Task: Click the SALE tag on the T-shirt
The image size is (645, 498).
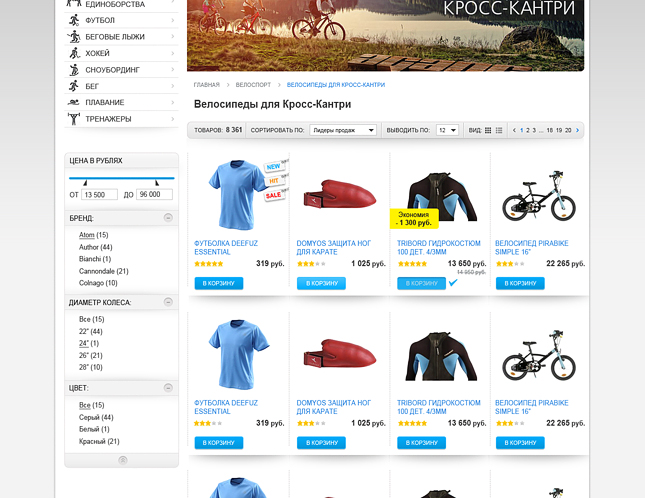Action: (x=274, y=195)
